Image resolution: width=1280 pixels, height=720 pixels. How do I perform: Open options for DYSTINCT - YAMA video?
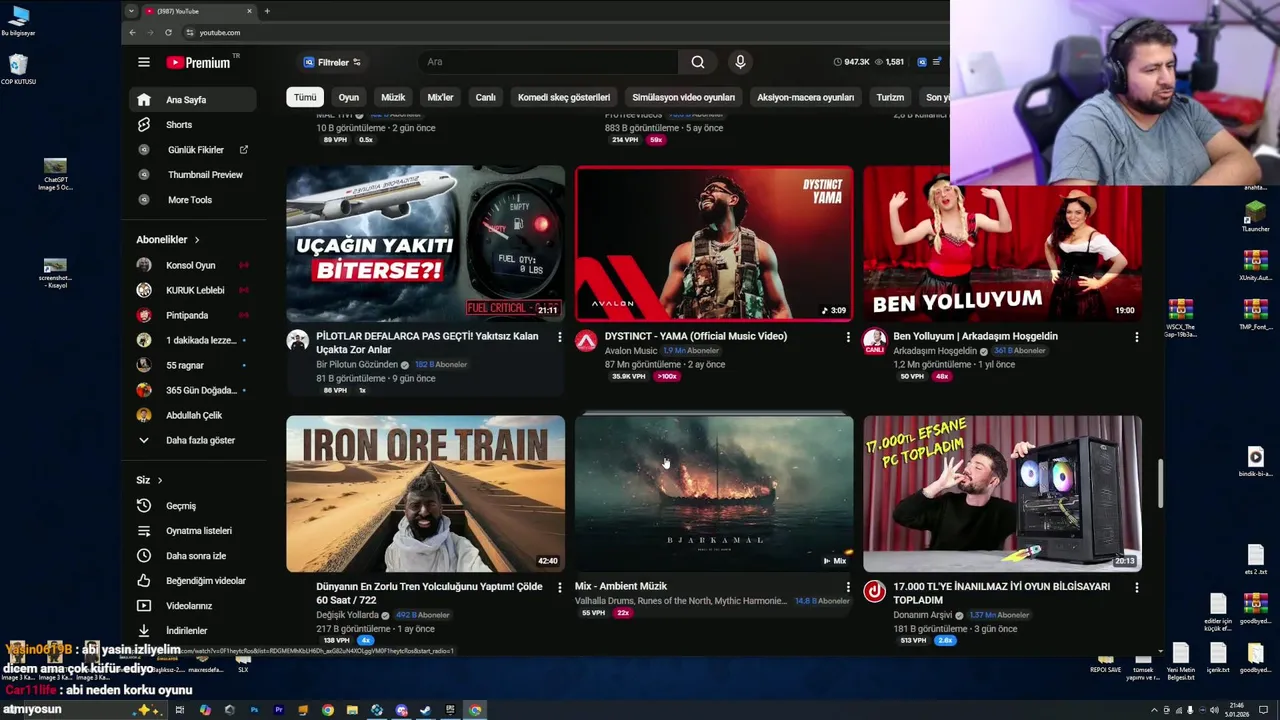click(848, 337)
